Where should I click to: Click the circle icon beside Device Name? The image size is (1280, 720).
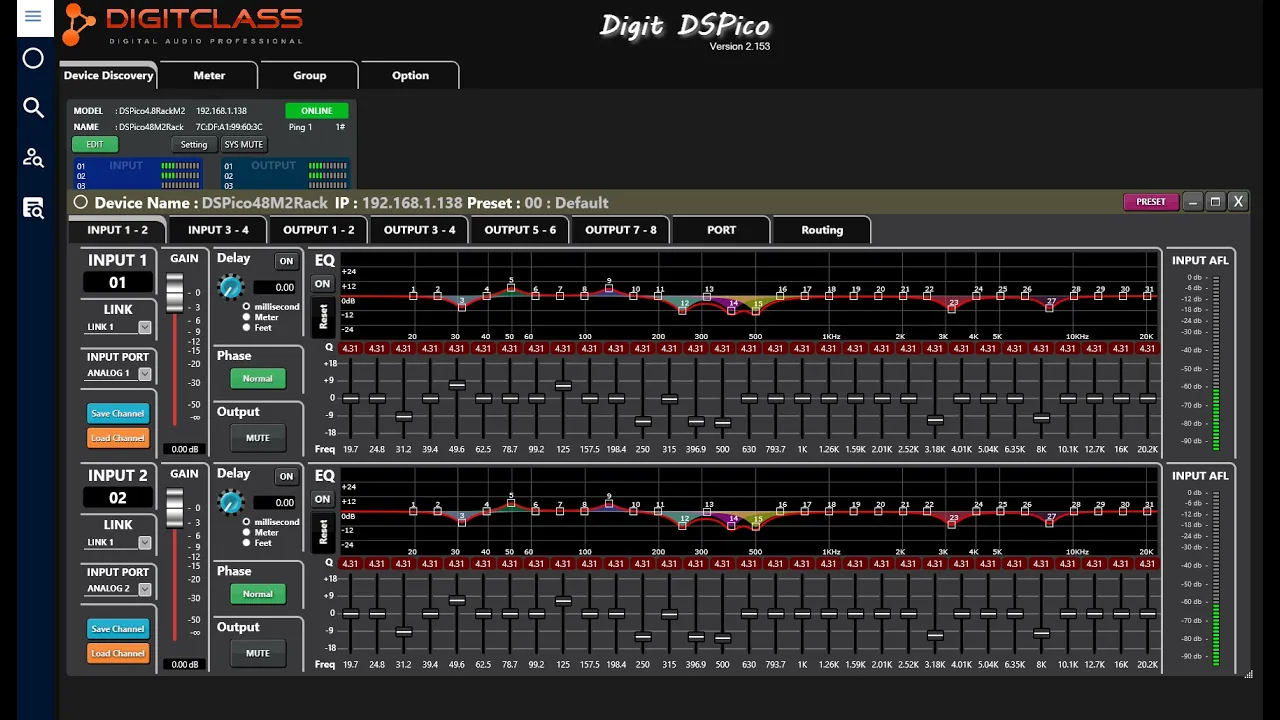(81, 202)
